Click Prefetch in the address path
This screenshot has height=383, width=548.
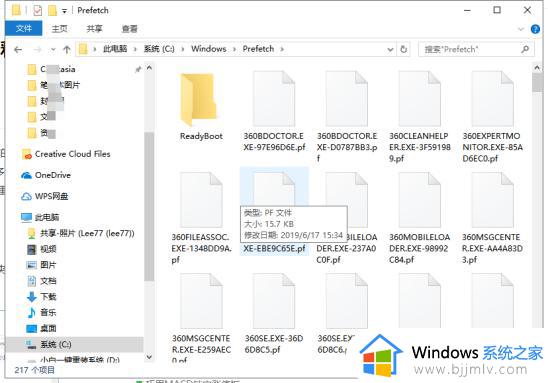pyautogui.click(x=258, y=49)
